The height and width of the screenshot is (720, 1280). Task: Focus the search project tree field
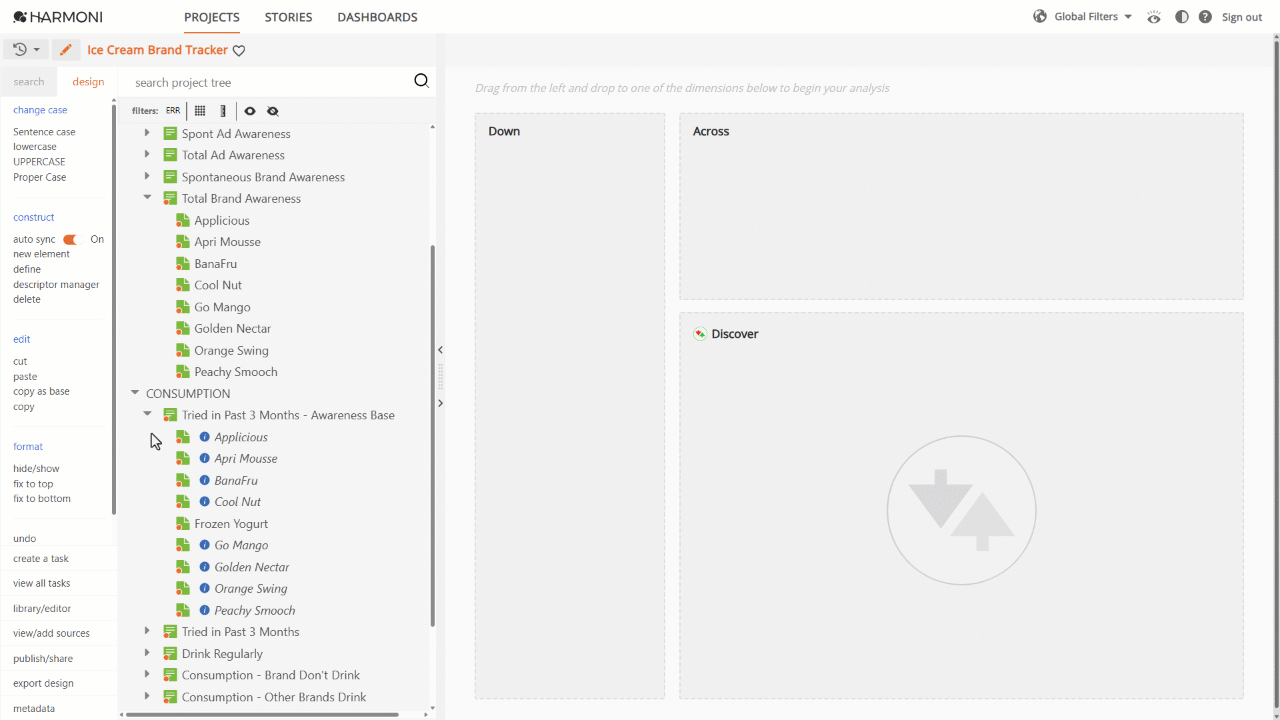pyautogui.click(x=270, y=82)
